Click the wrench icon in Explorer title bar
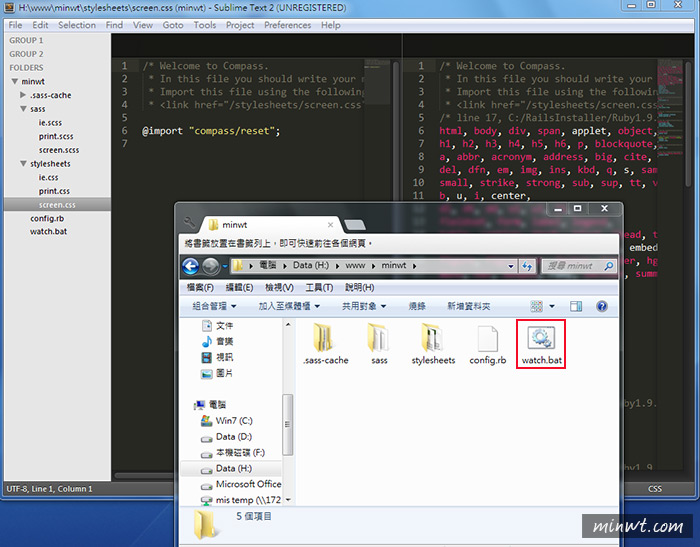This screenshot has width=700, height=547. tap(189, 222)
